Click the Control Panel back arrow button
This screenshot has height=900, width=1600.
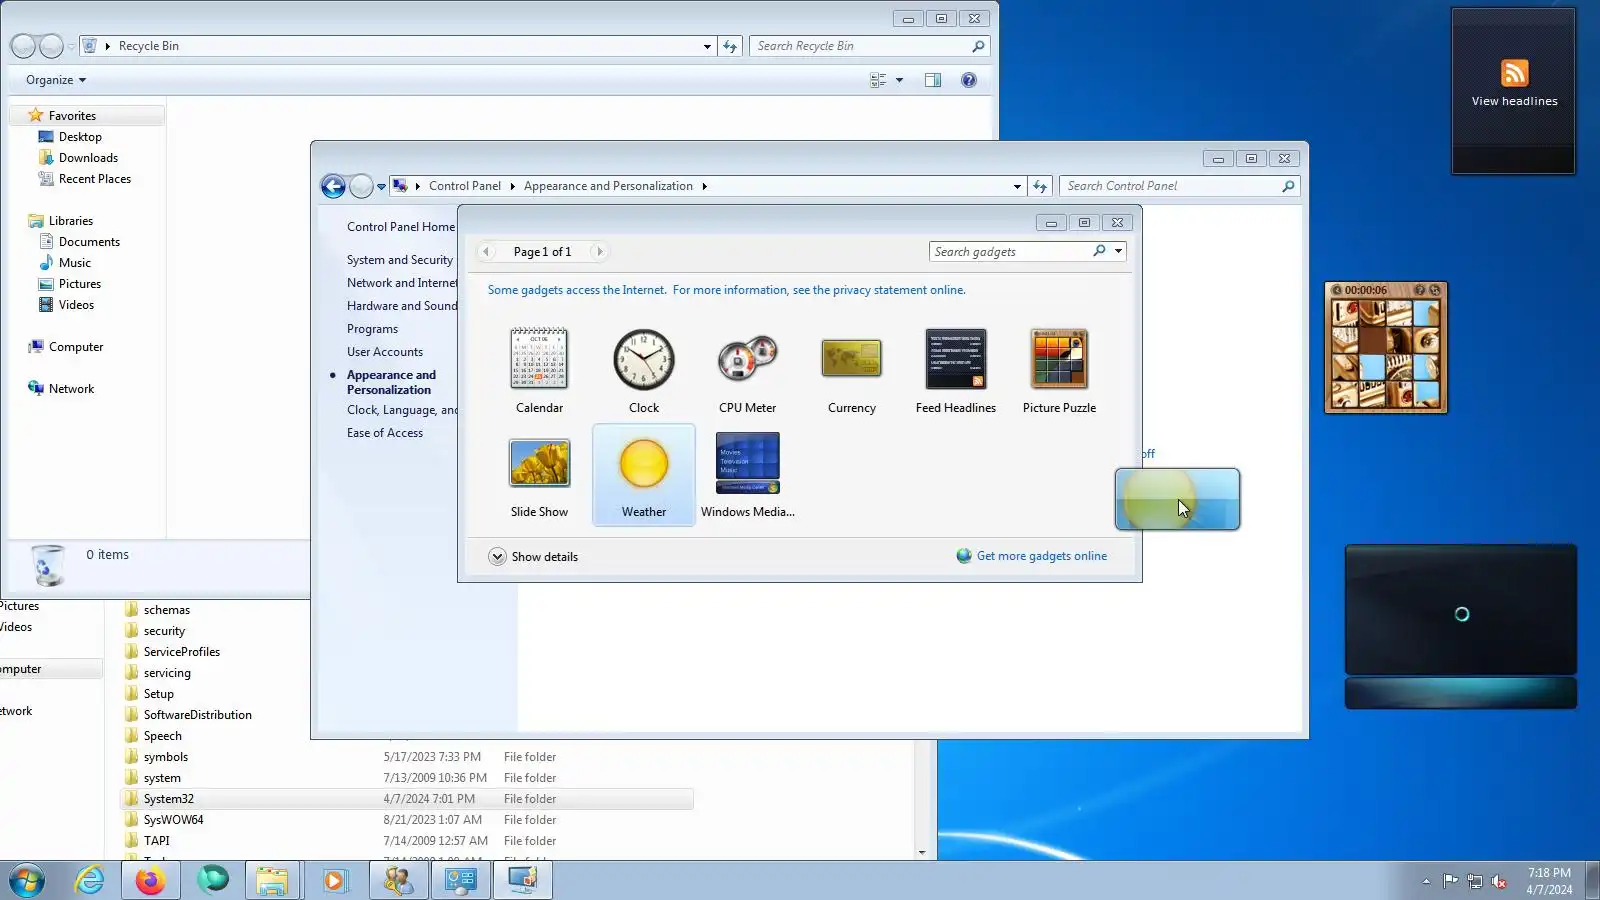coord(333,186)
